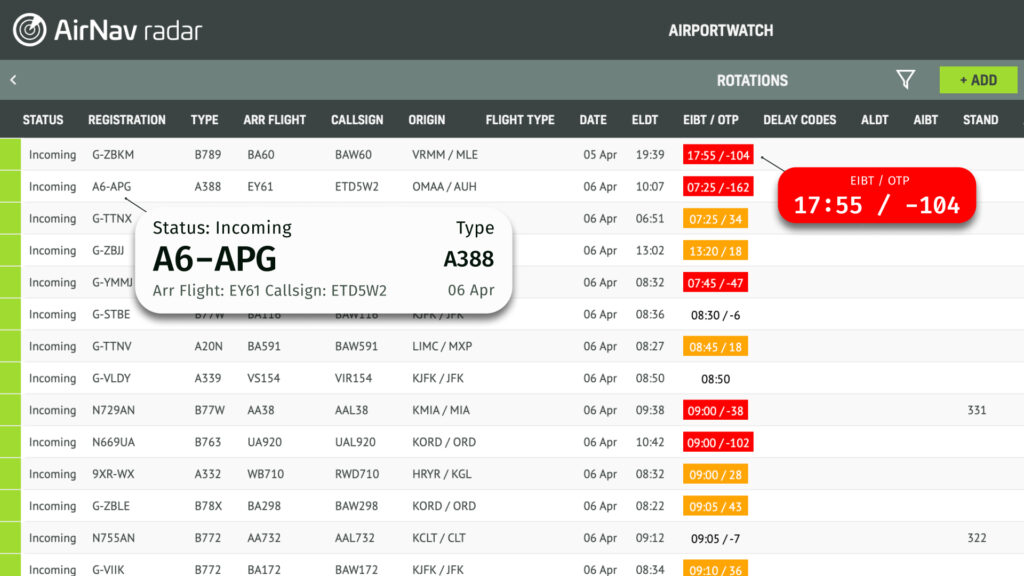Select registration A6-APG in the table
Viewport: 1024px width, 576px height.
111,187
